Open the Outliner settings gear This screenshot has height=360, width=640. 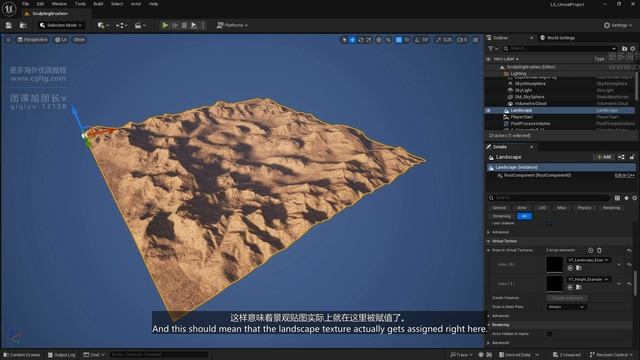click(x=633, y=49)
